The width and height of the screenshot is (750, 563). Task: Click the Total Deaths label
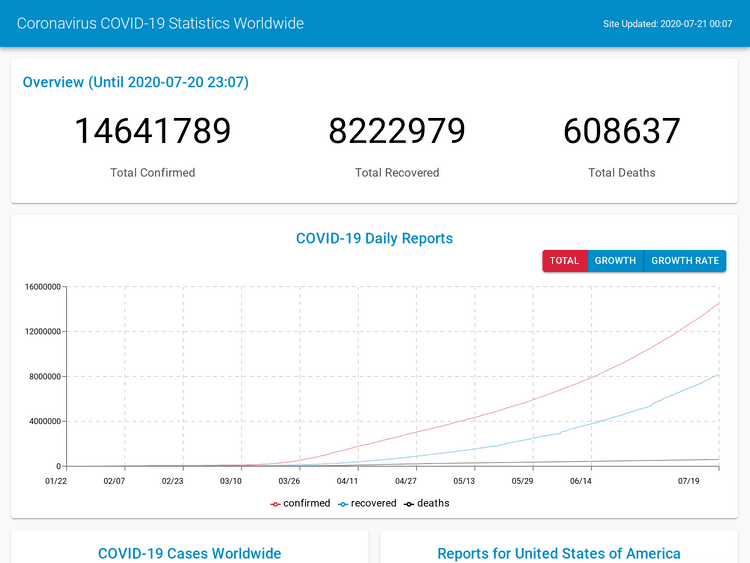click(x=622, y=173)
